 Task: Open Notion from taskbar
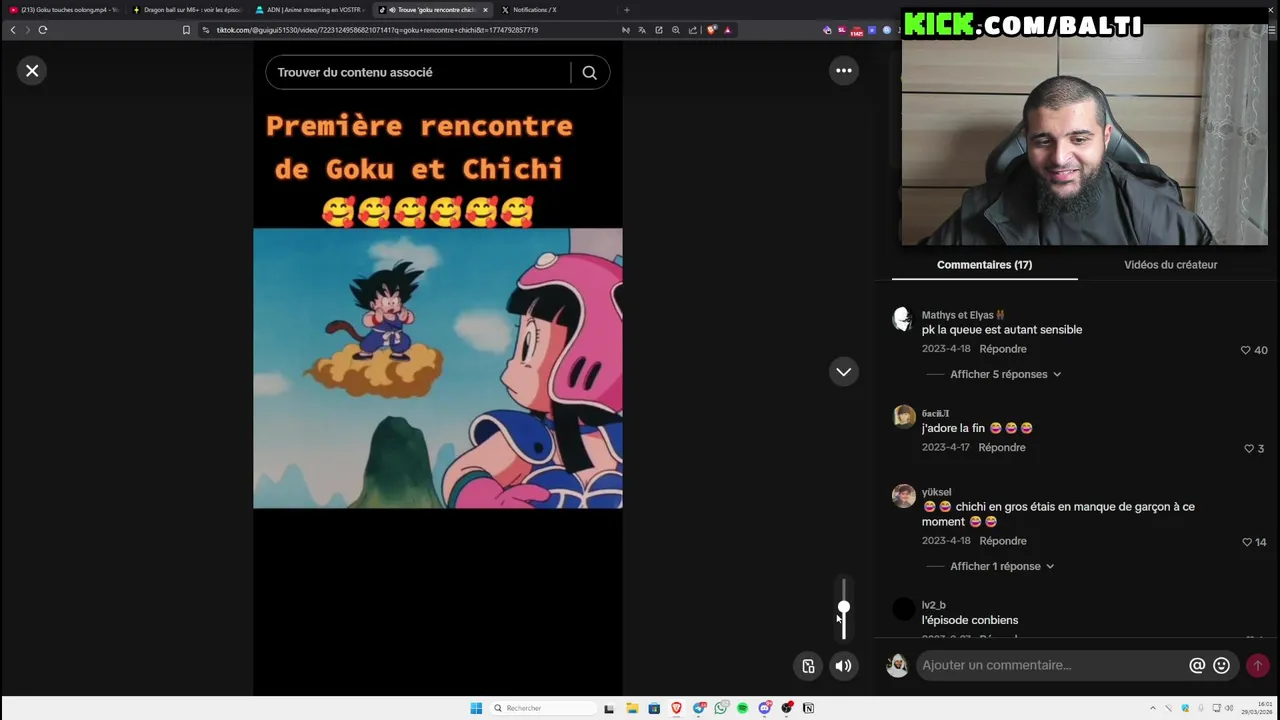(808, 708)
